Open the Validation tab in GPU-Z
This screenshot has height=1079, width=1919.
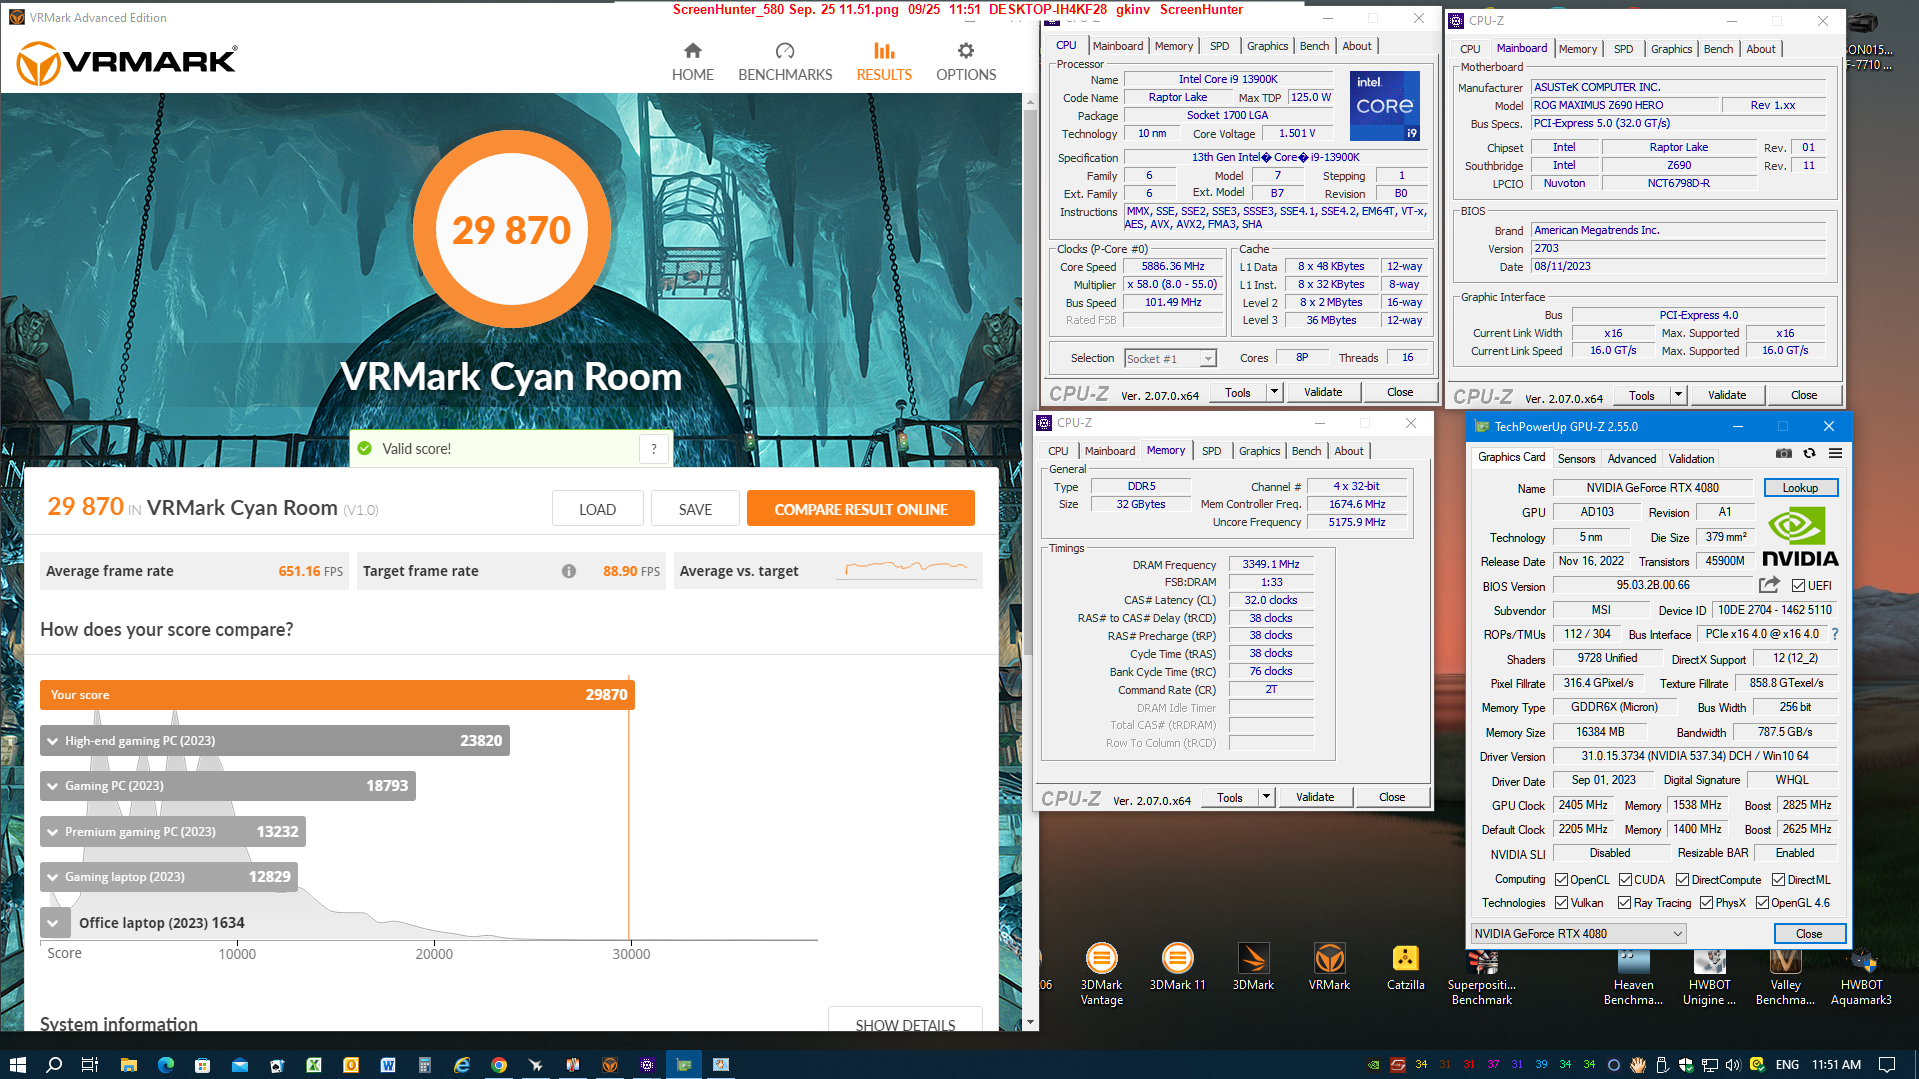coord(1691,459)
